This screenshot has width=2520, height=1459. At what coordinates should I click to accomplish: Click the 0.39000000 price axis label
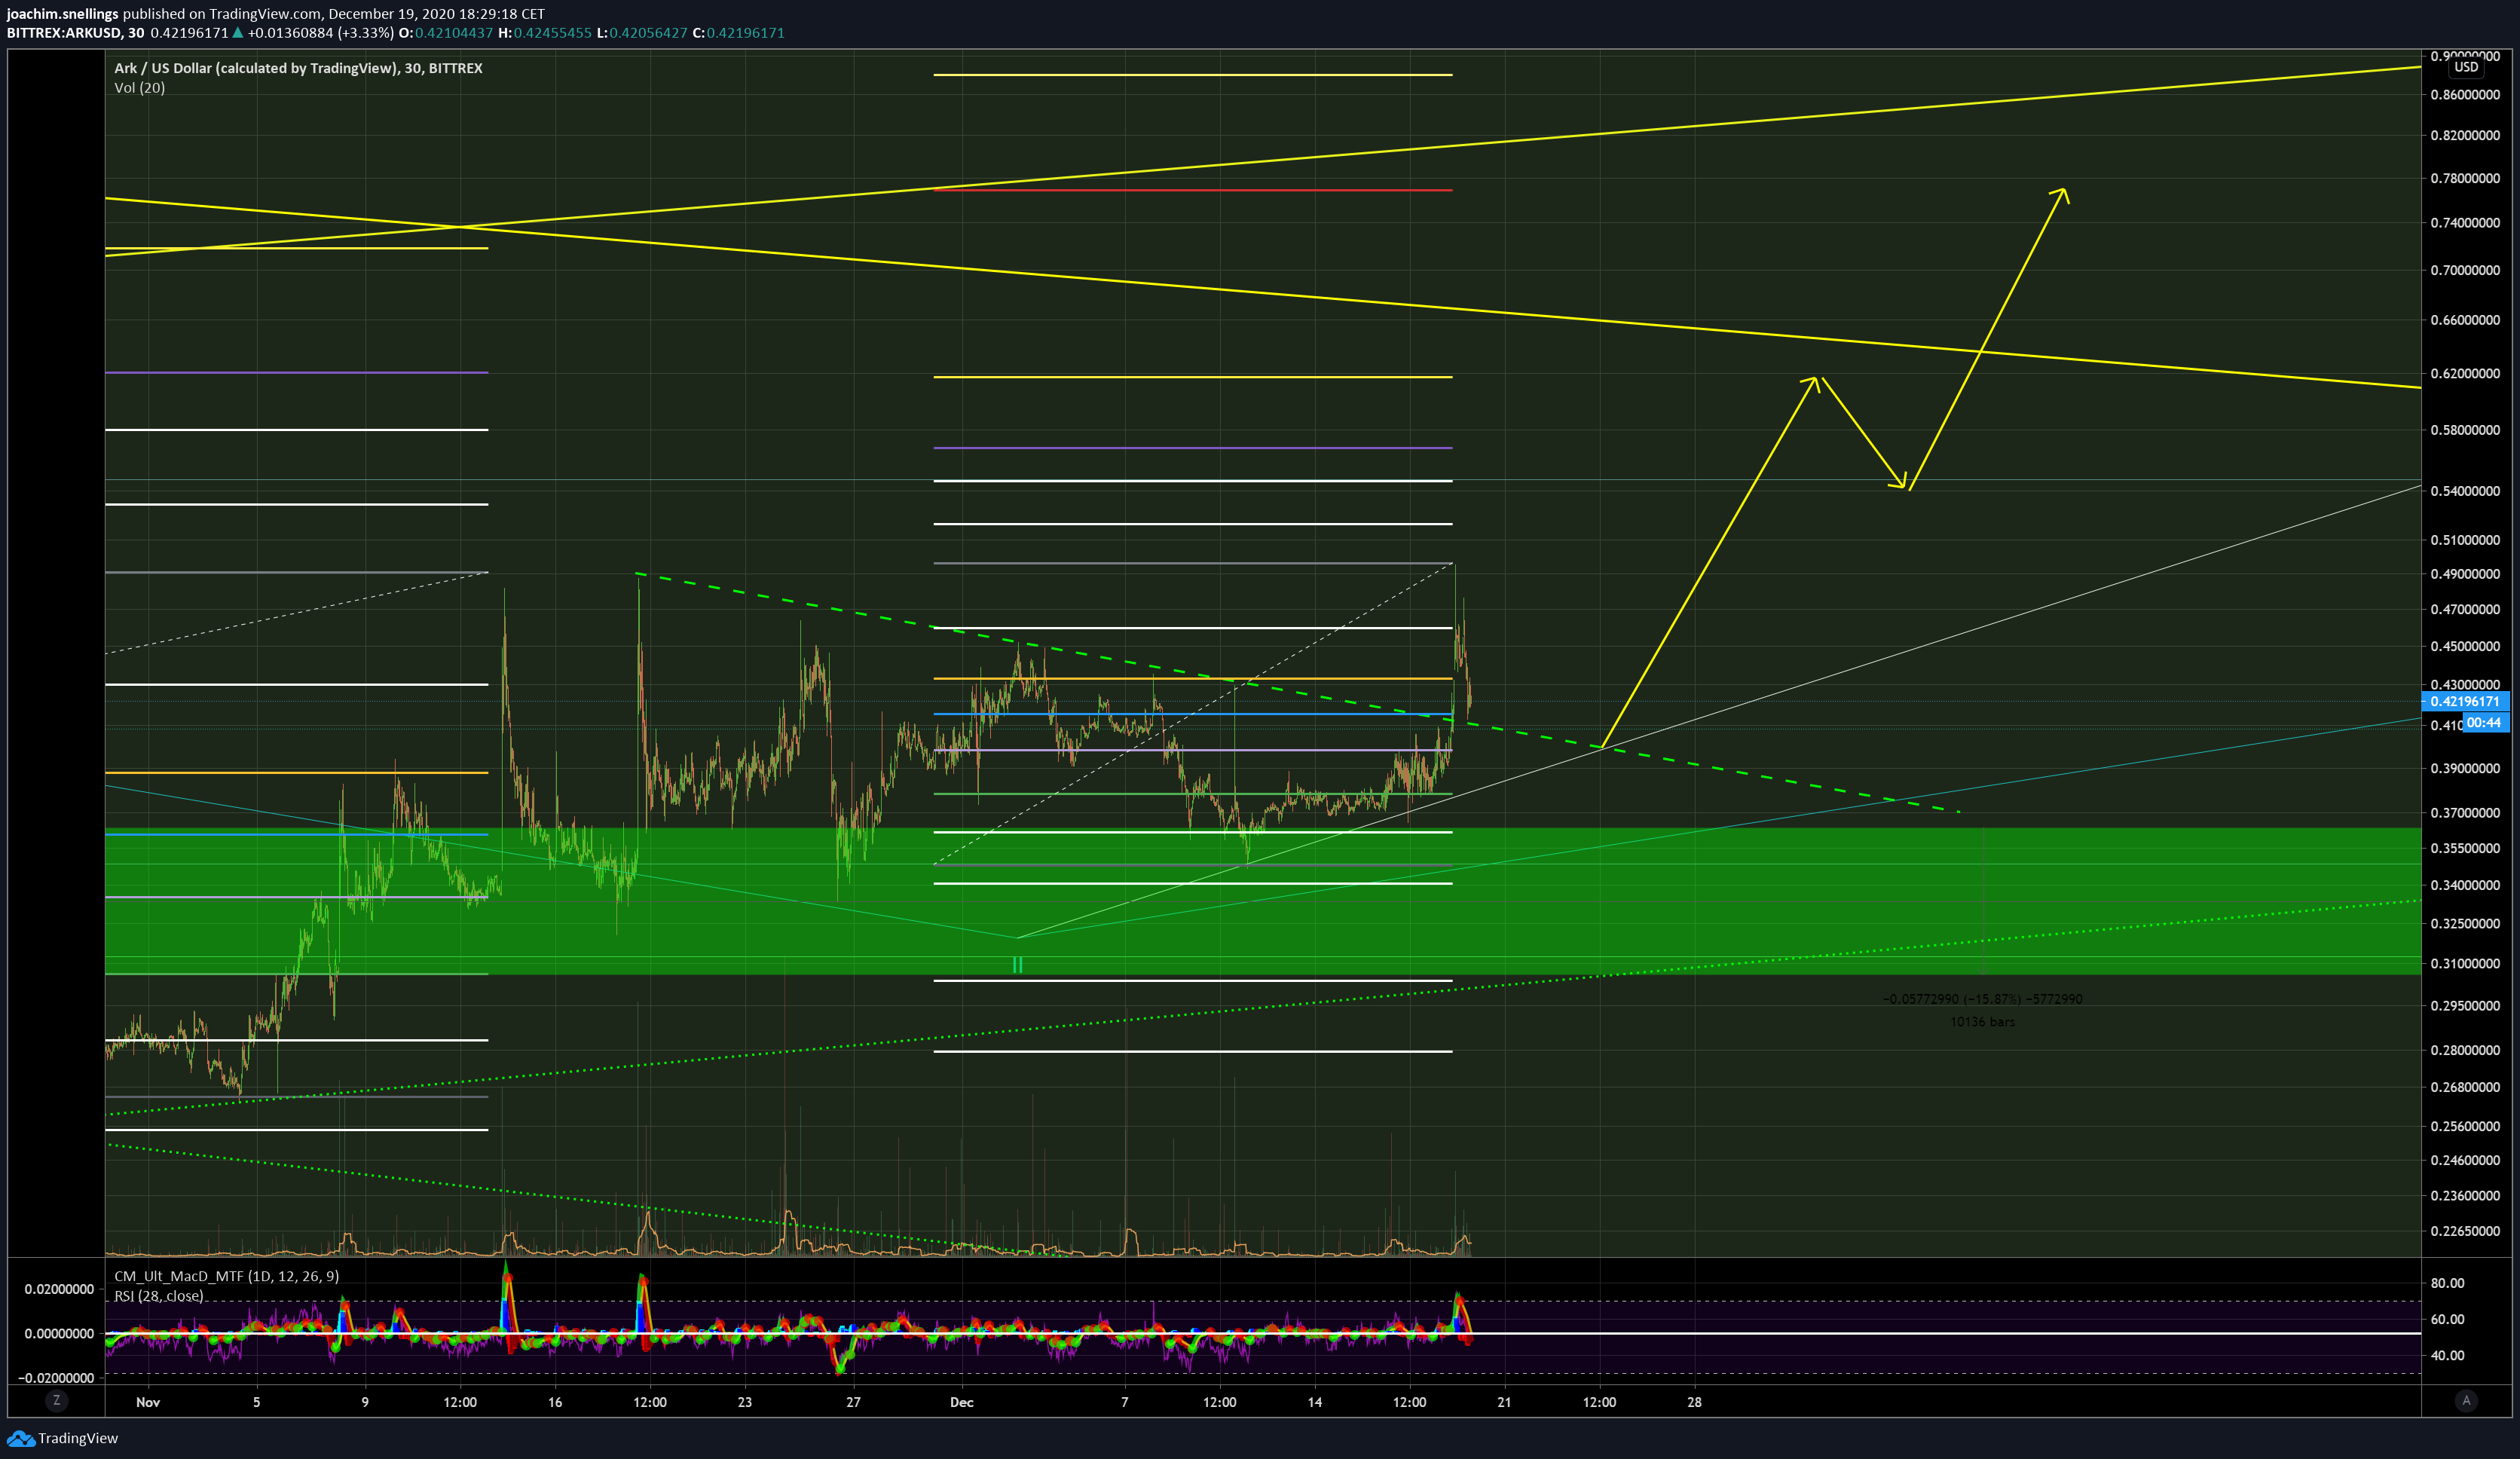coord(2465,768)
